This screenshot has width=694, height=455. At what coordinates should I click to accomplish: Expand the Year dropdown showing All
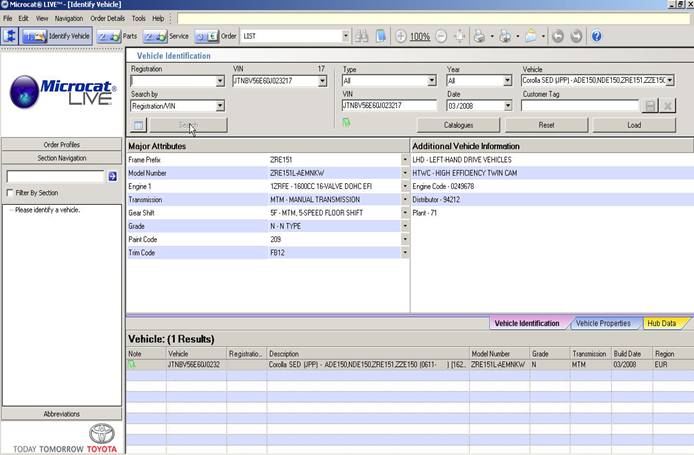(508, 81)
